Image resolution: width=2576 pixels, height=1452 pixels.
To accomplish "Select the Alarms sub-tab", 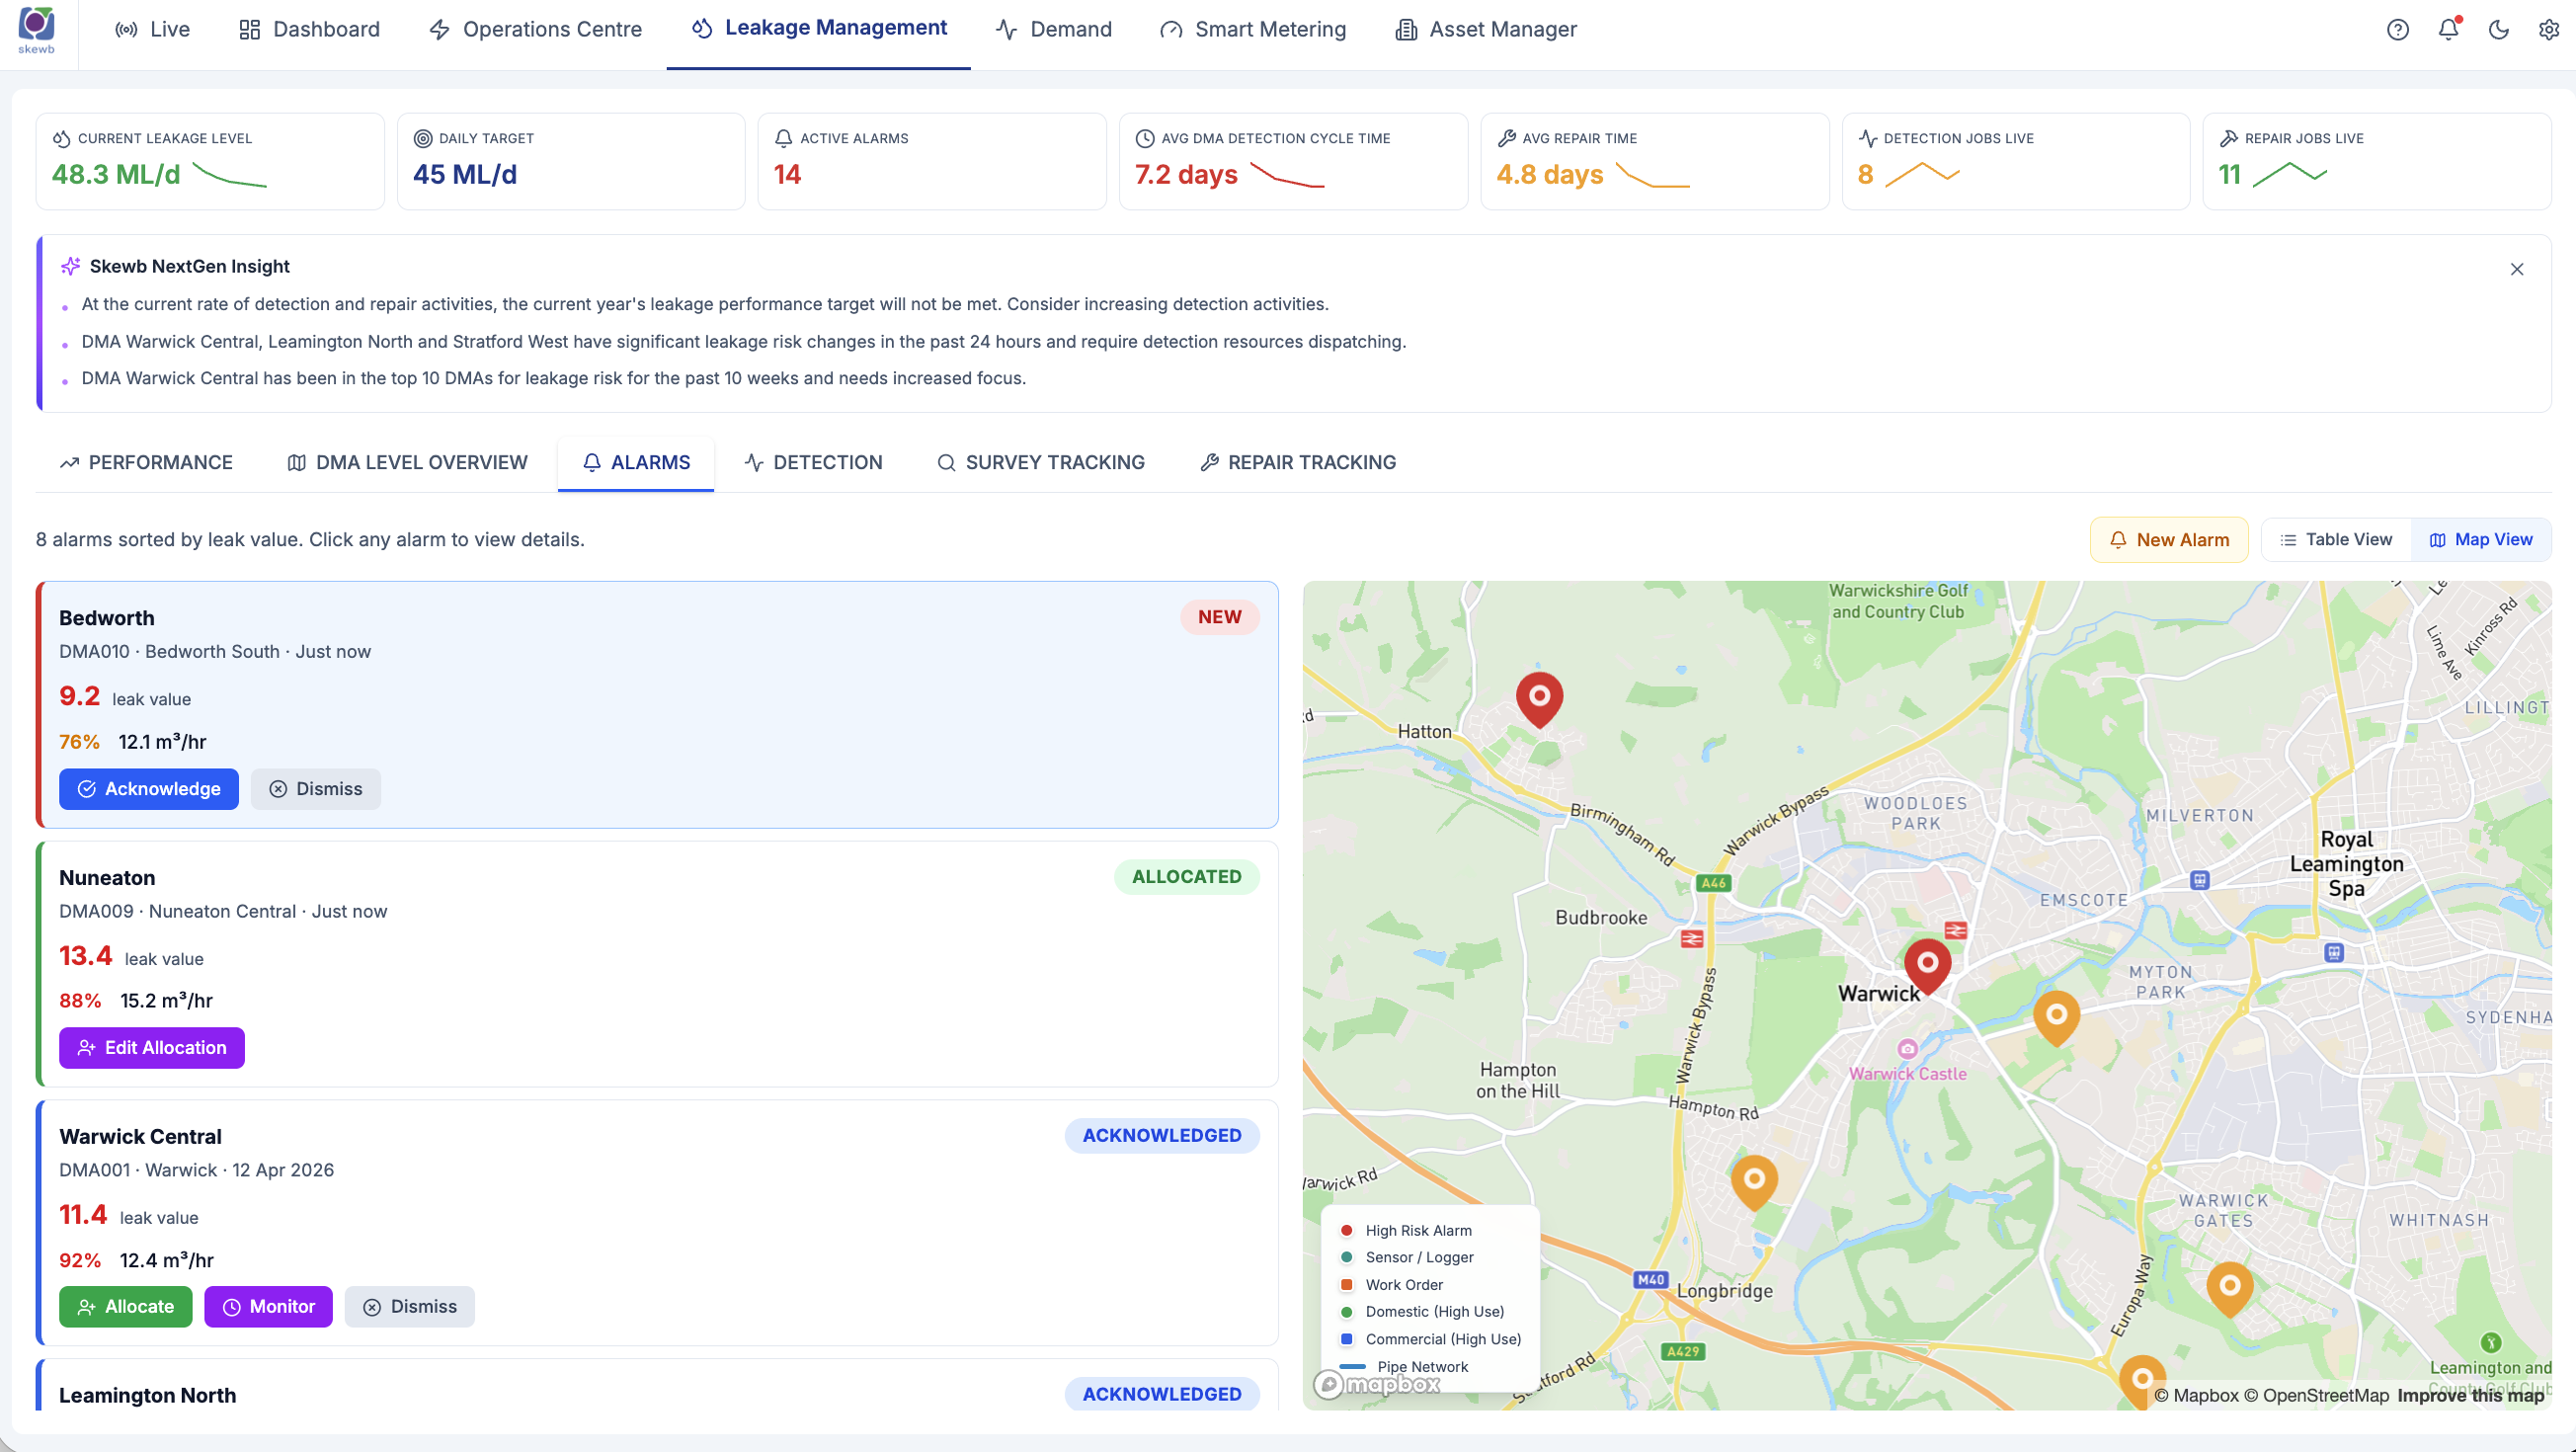I will (636, 462).
